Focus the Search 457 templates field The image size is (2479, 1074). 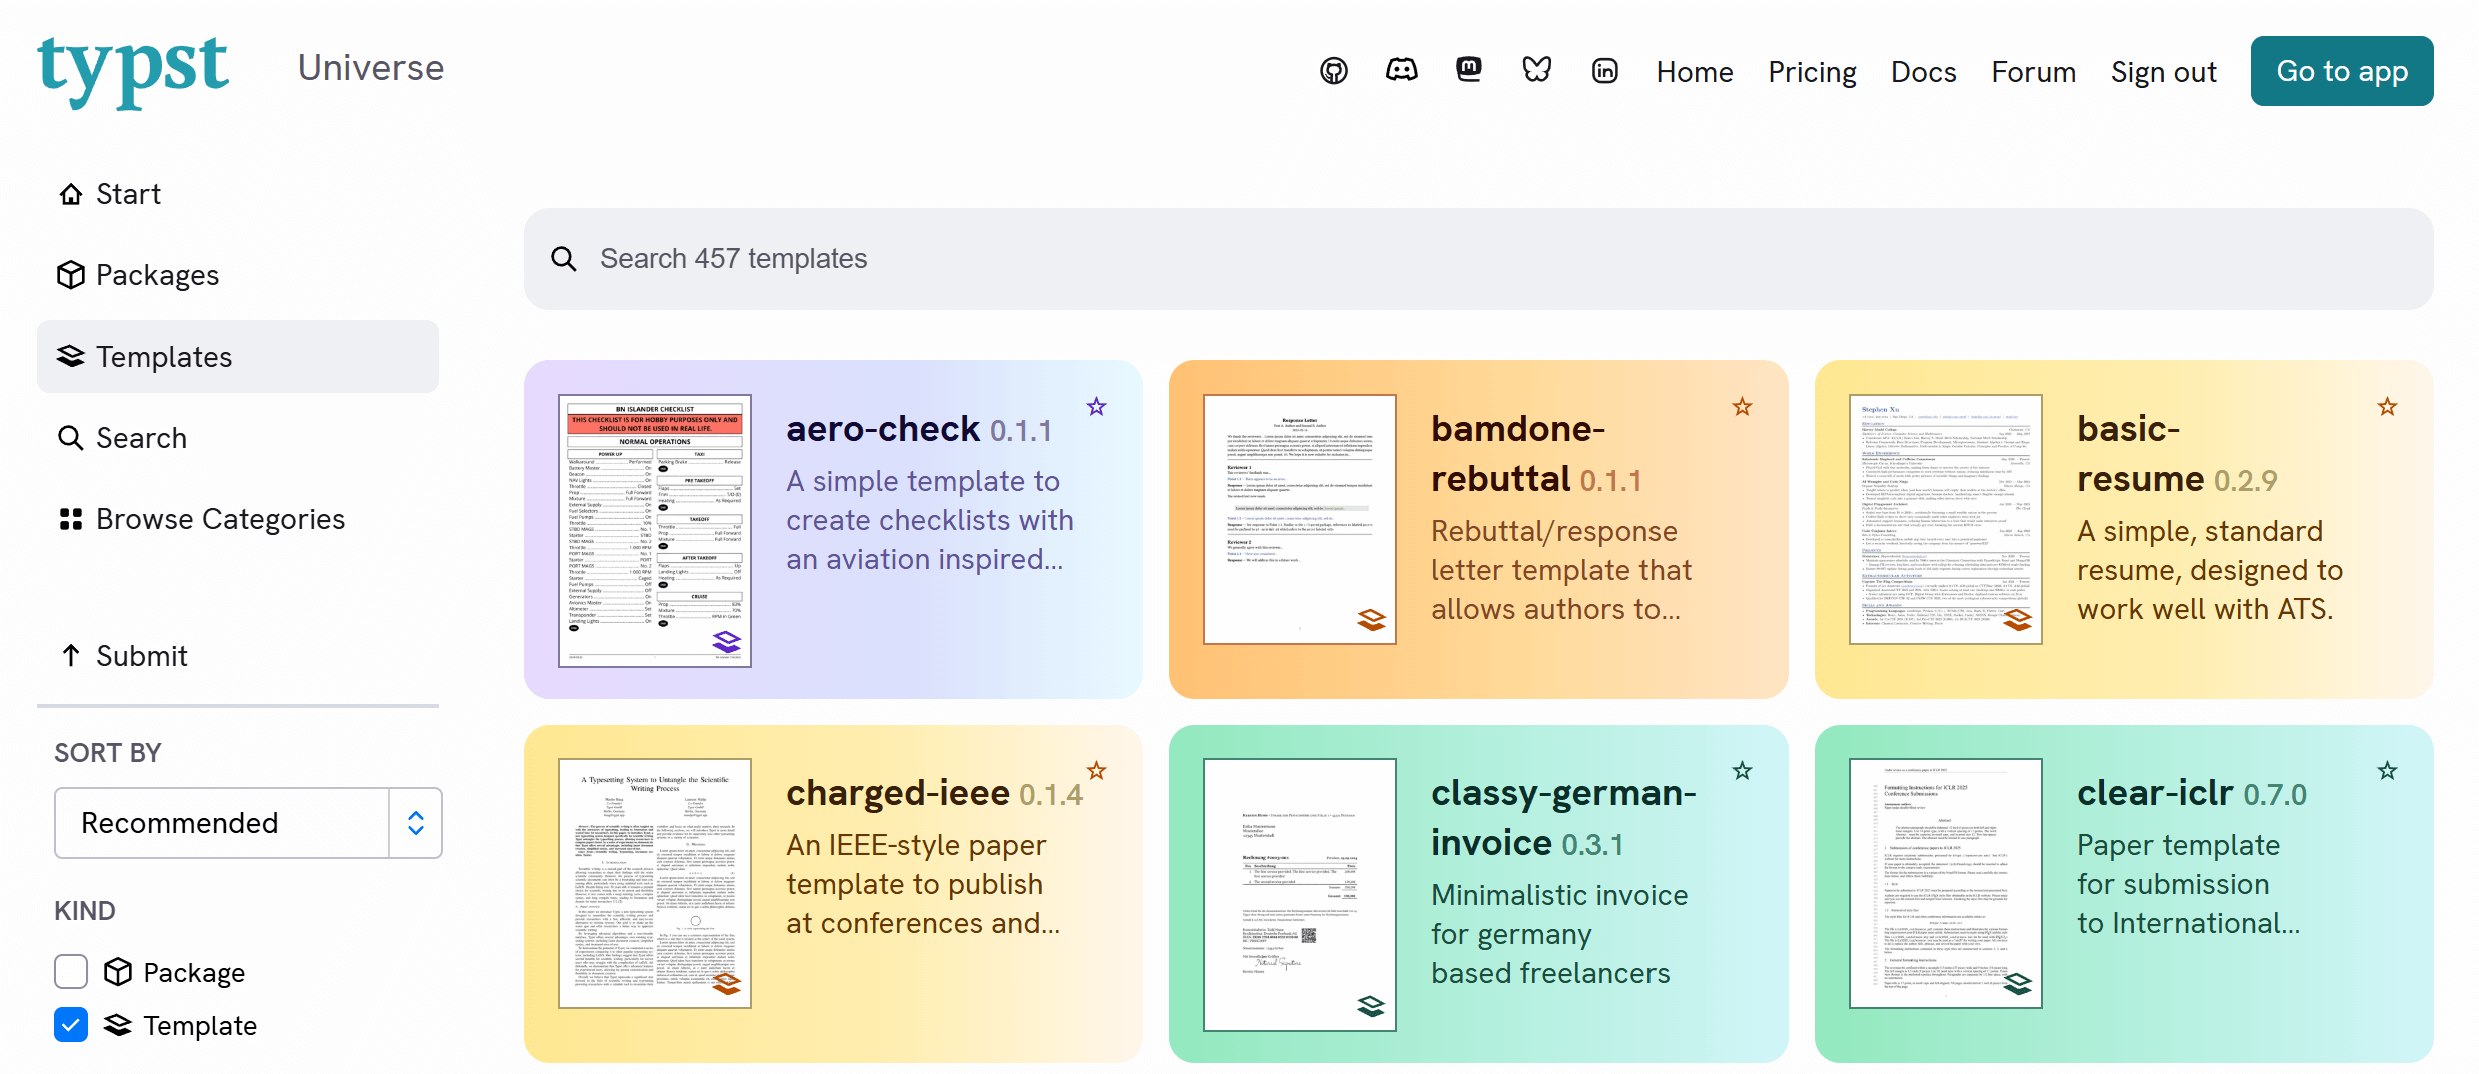(1478, 259)
